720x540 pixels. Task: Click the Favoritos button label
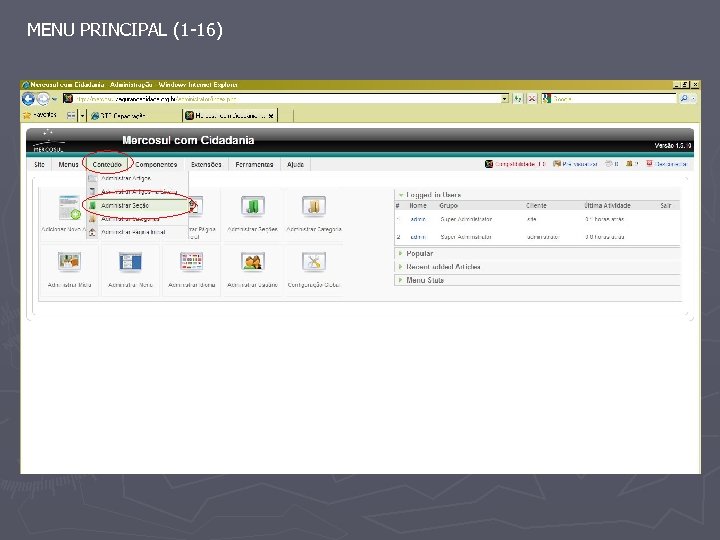(45, 115)
